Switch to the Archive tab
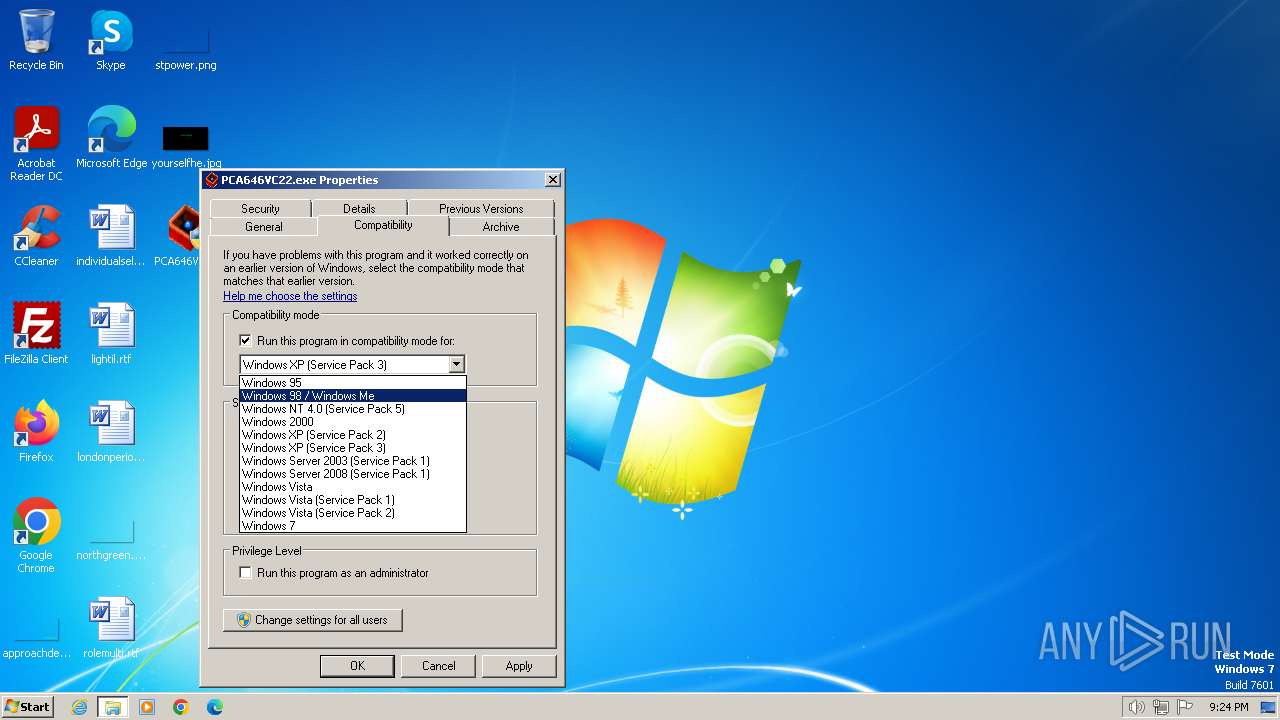The image size is (1280, 720). click(501, 227)
